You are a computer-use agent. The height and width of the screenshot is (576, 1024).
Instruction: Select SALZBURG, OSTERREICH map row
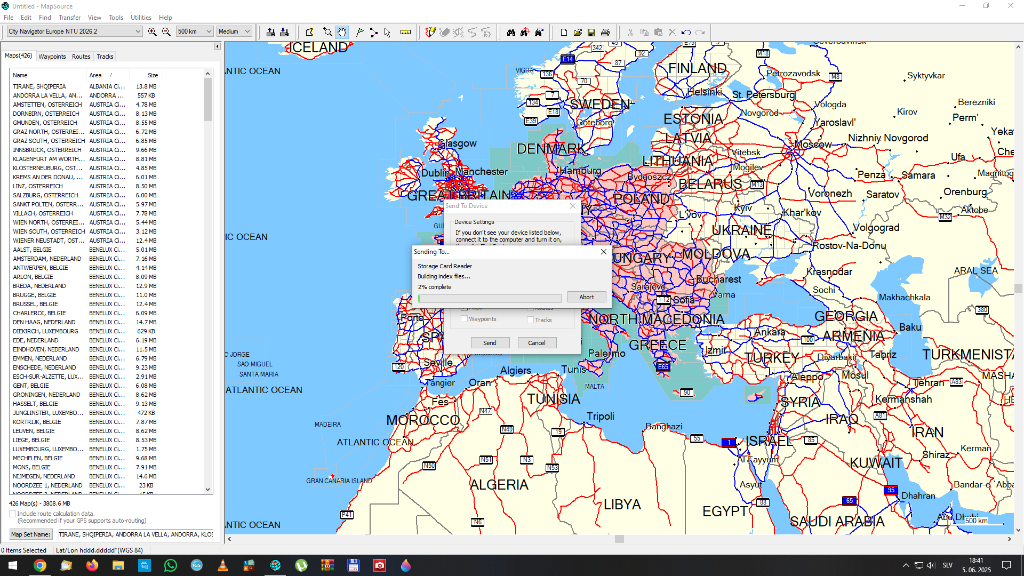85,195
